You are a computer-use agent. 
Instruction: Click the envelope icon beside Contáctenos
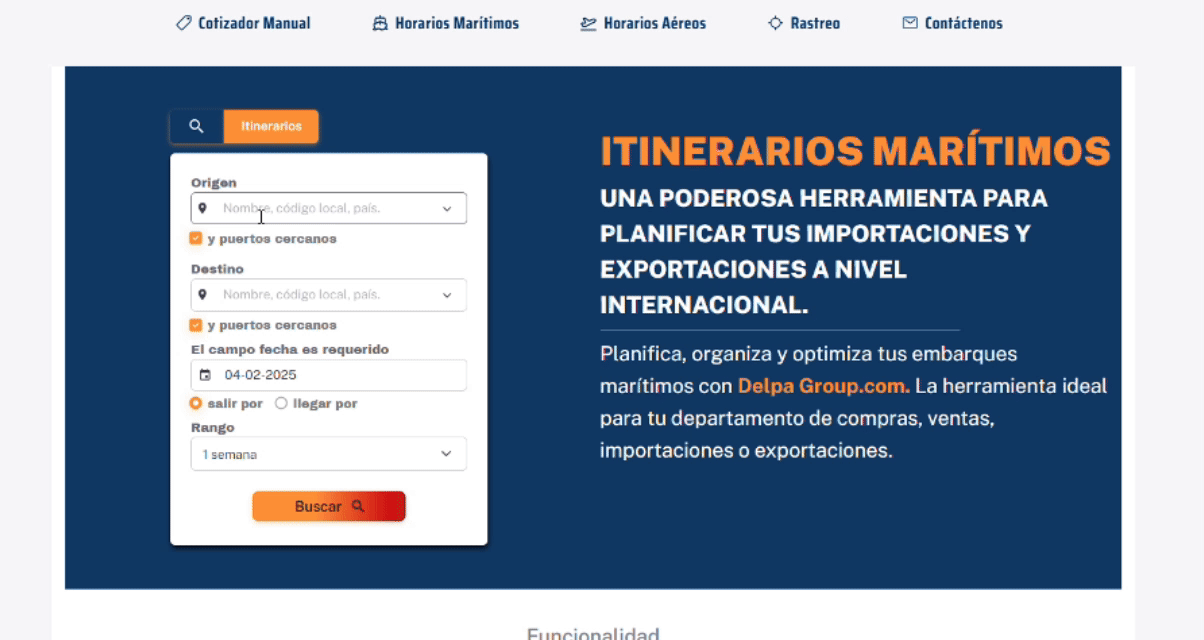[x=910, y=23]
